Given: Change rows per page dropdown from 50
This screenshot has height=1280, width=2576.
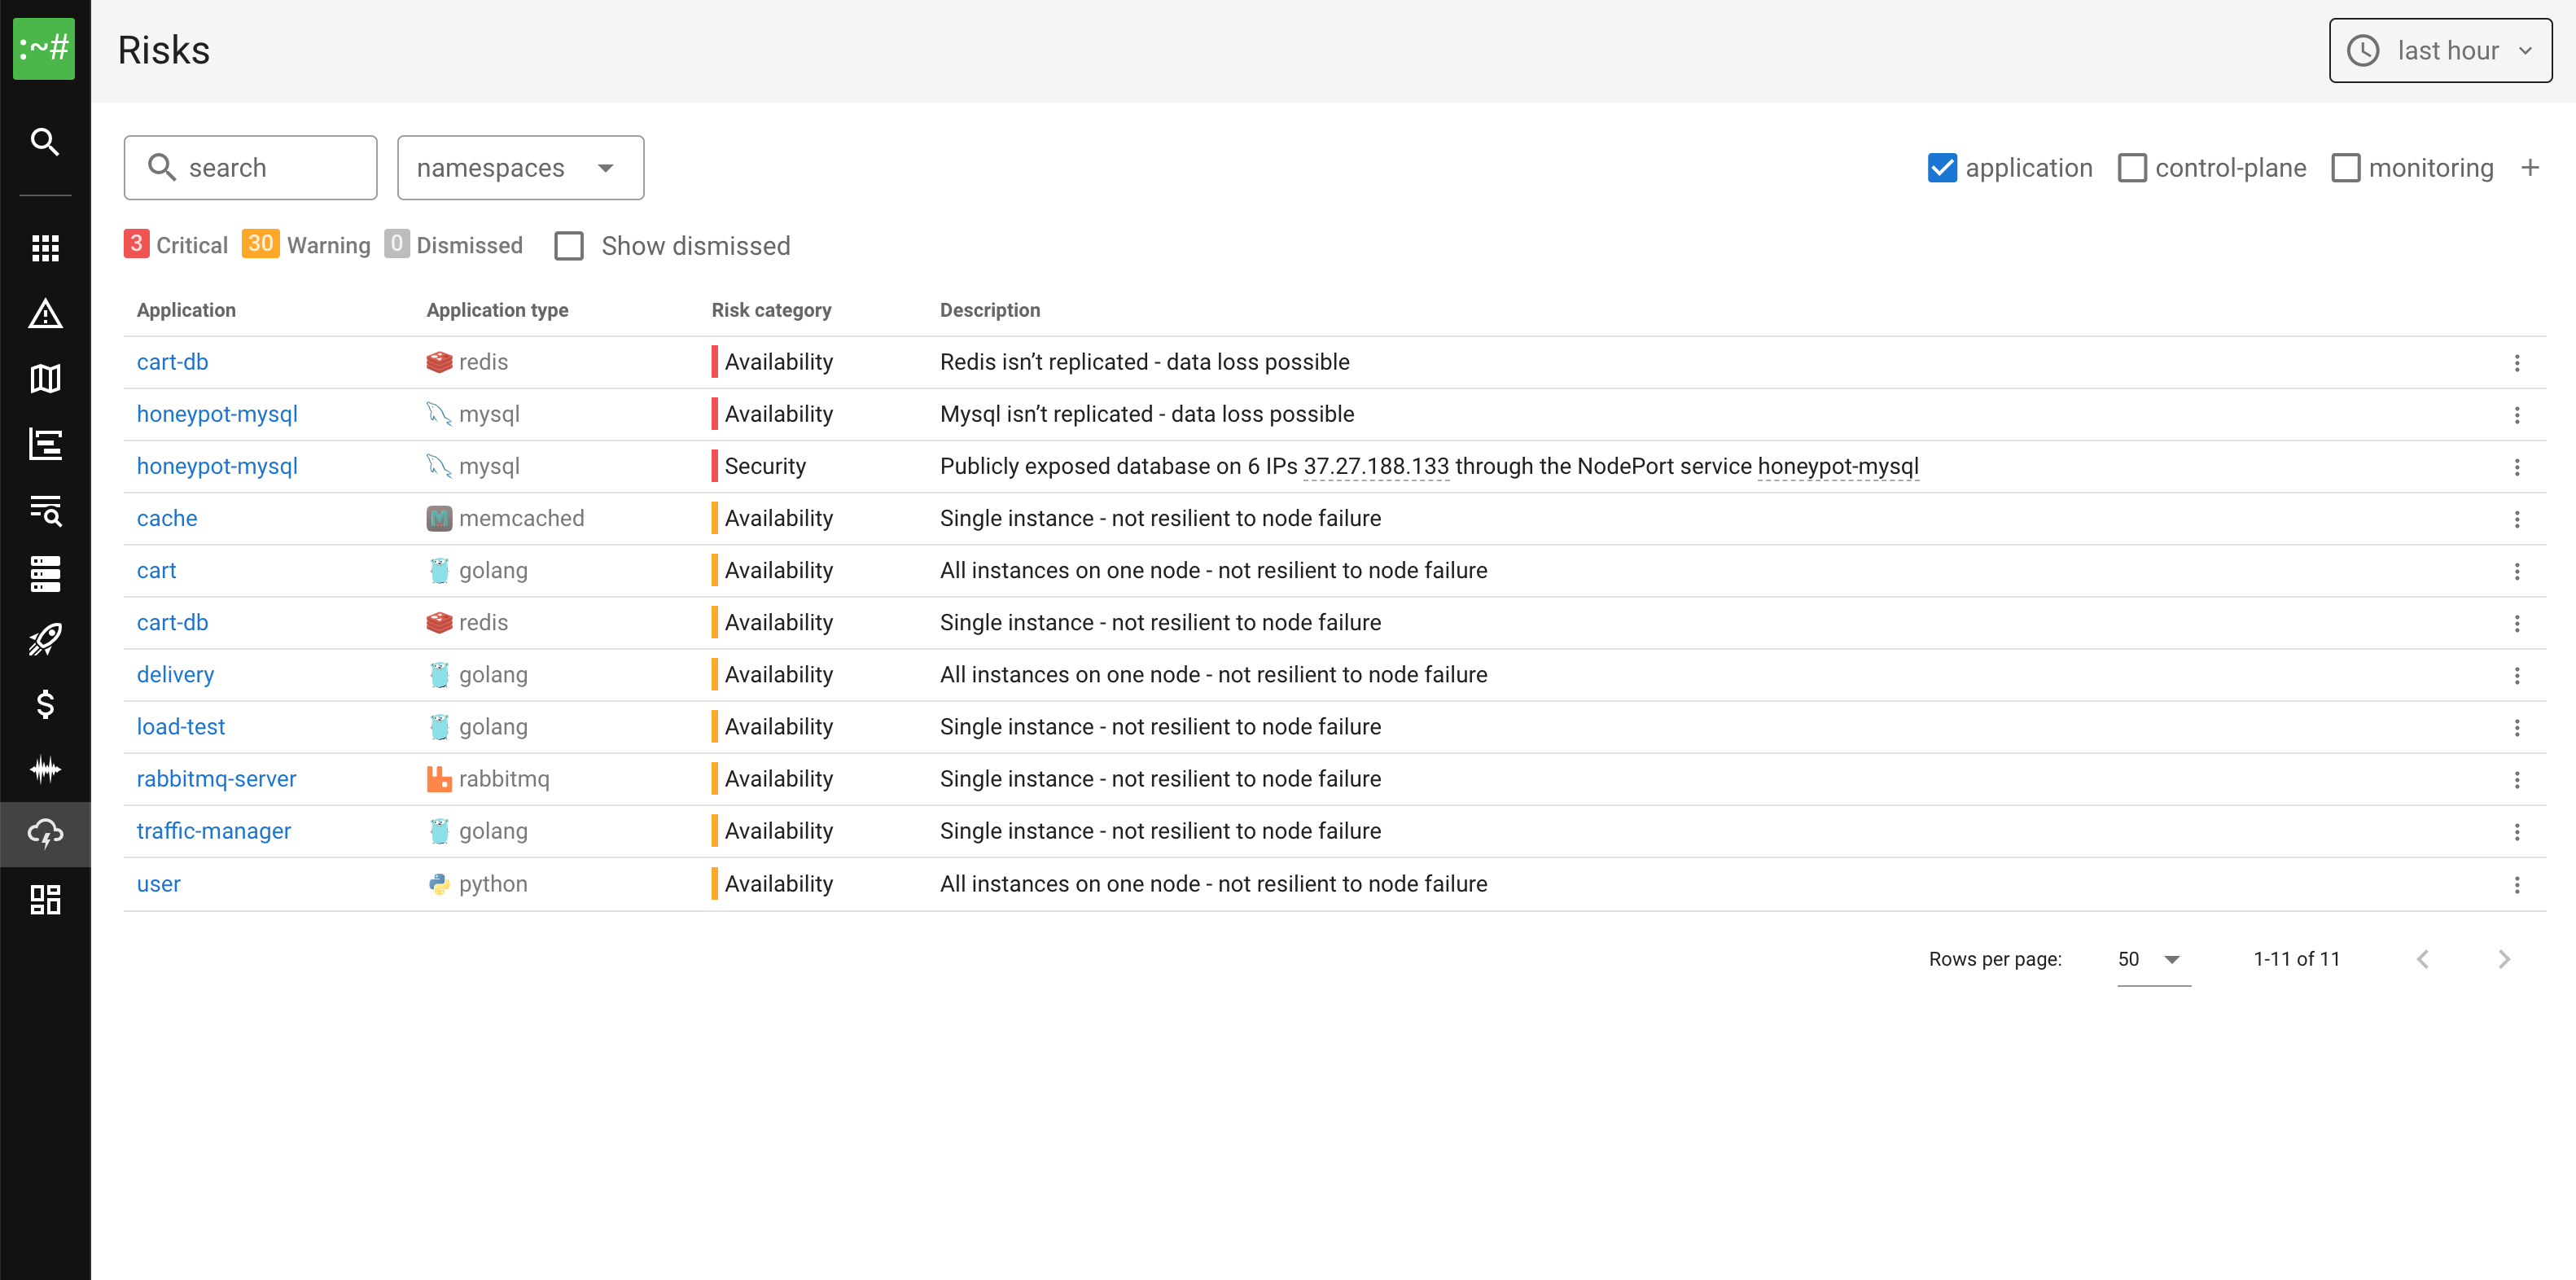Looking at the screenshot, I should pos(2152,959).
